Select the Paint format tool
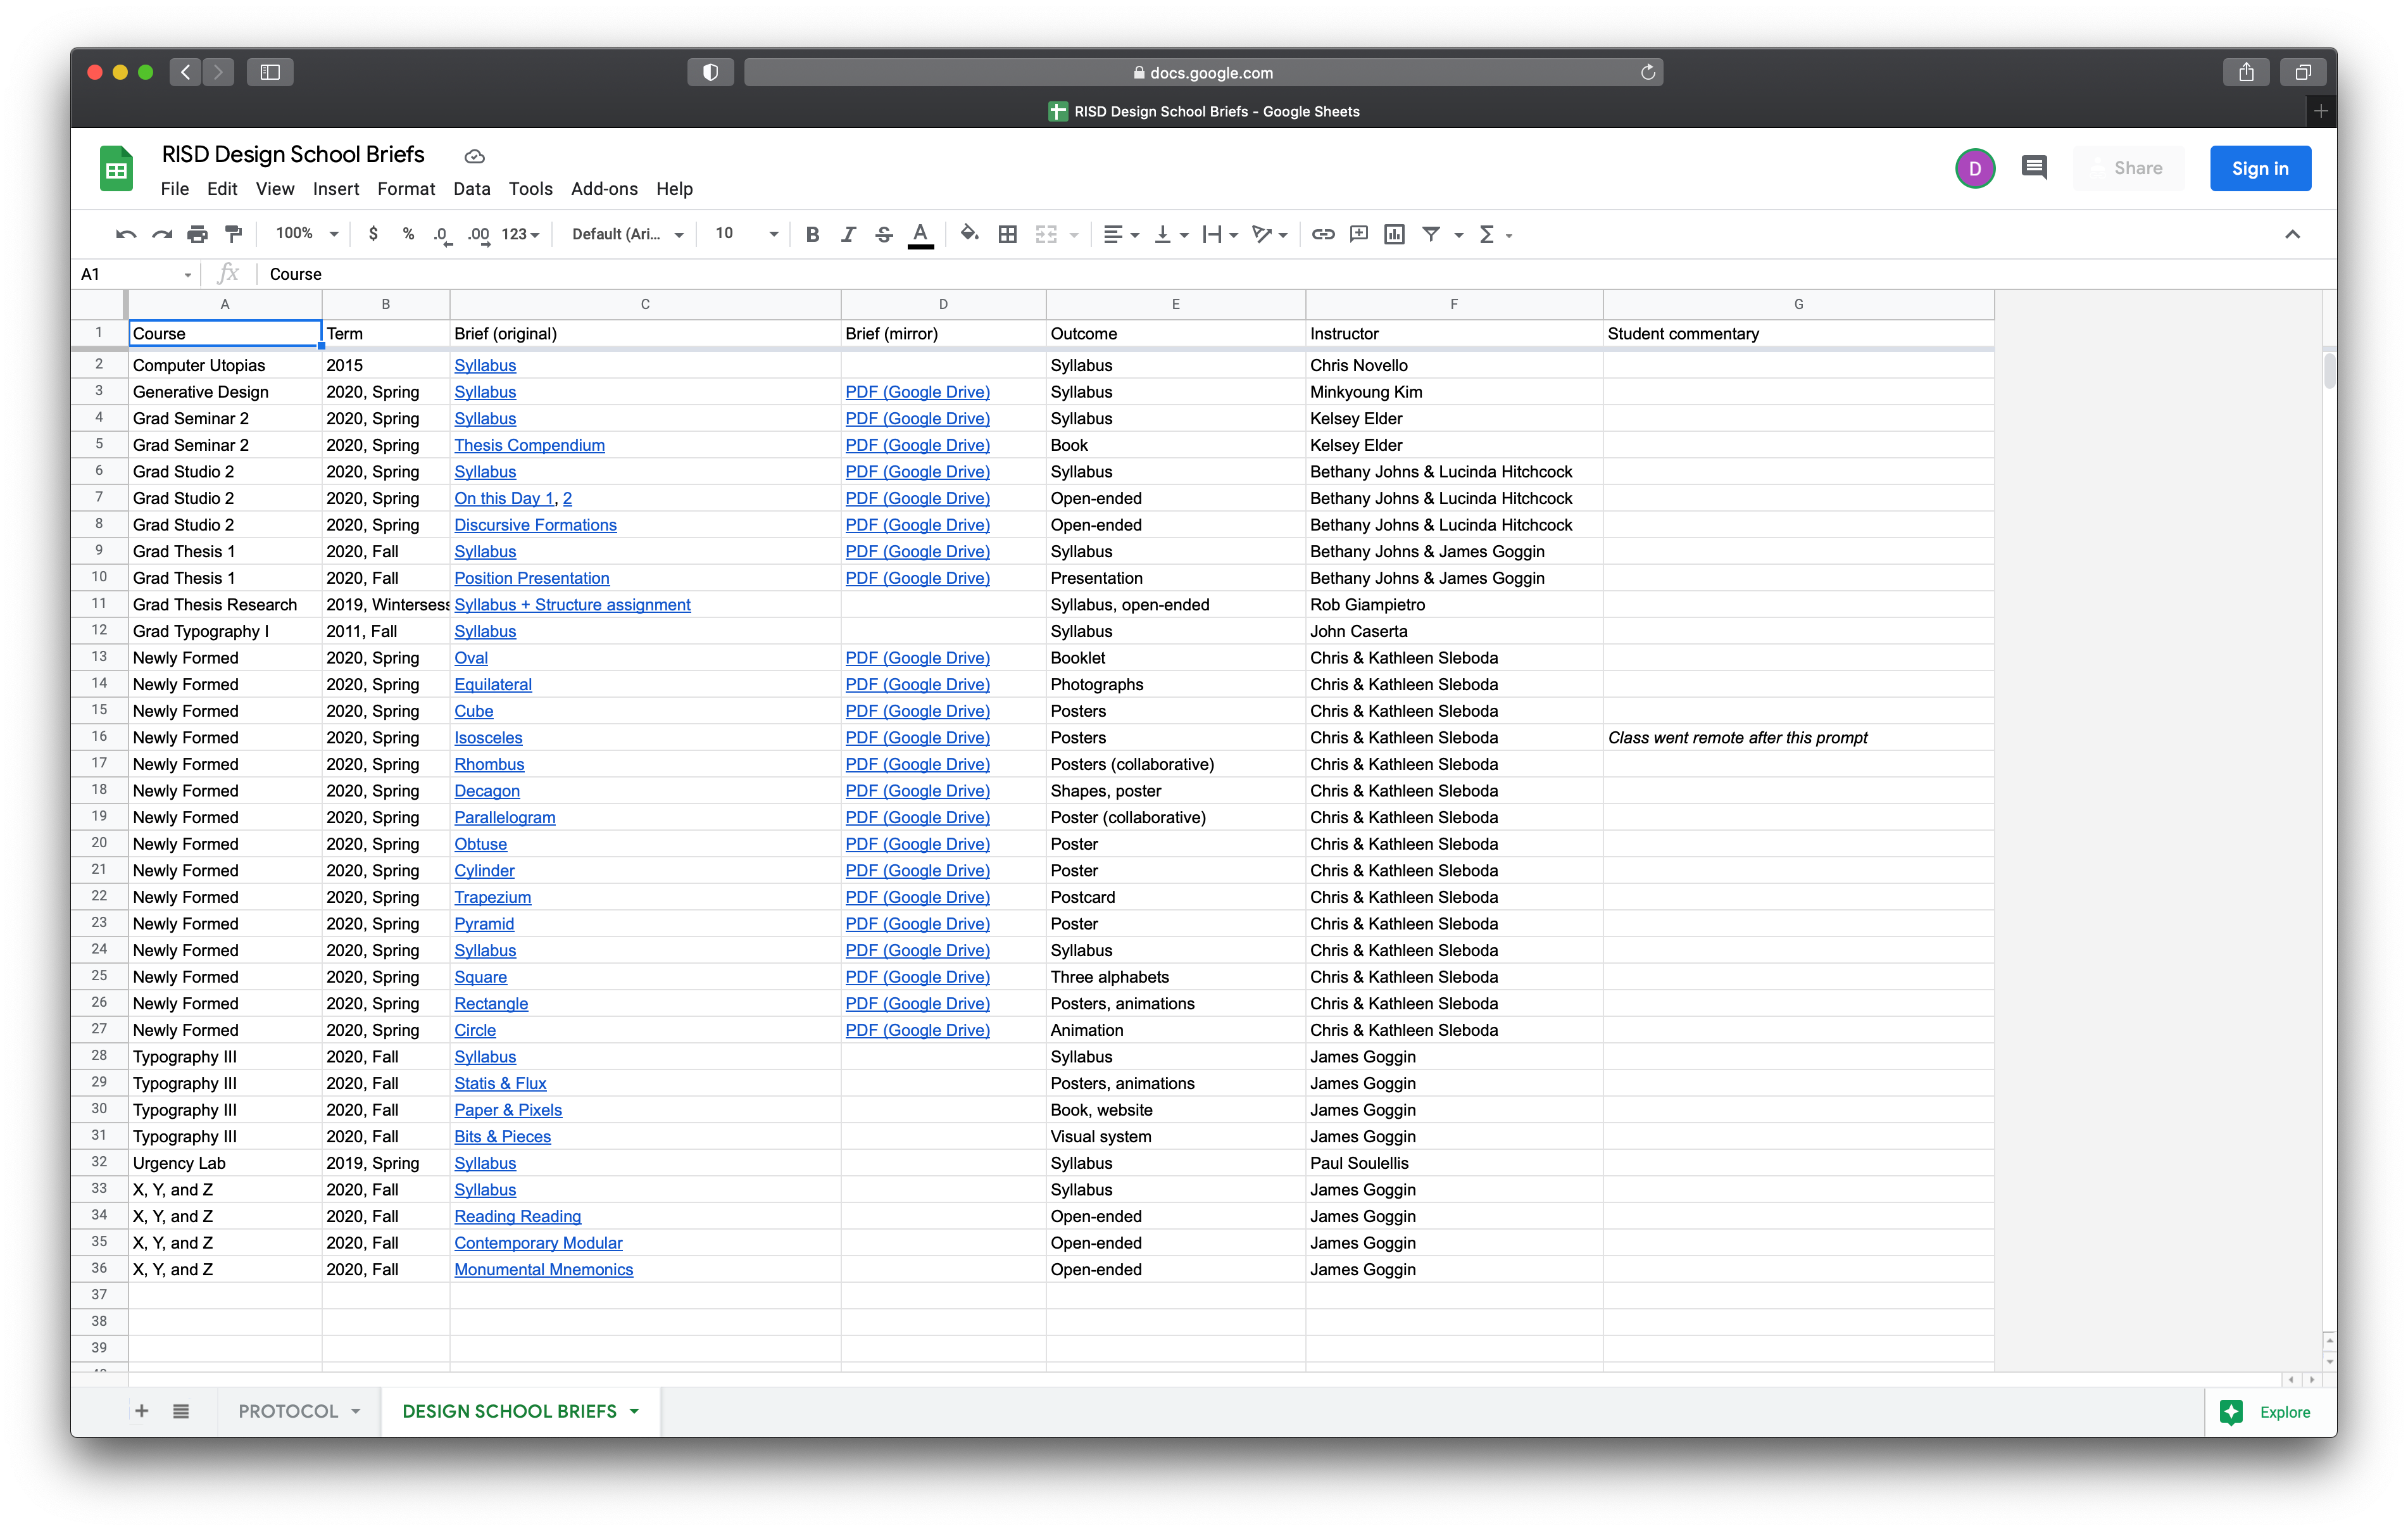Screen dimensions: 2408x1531 234,234
